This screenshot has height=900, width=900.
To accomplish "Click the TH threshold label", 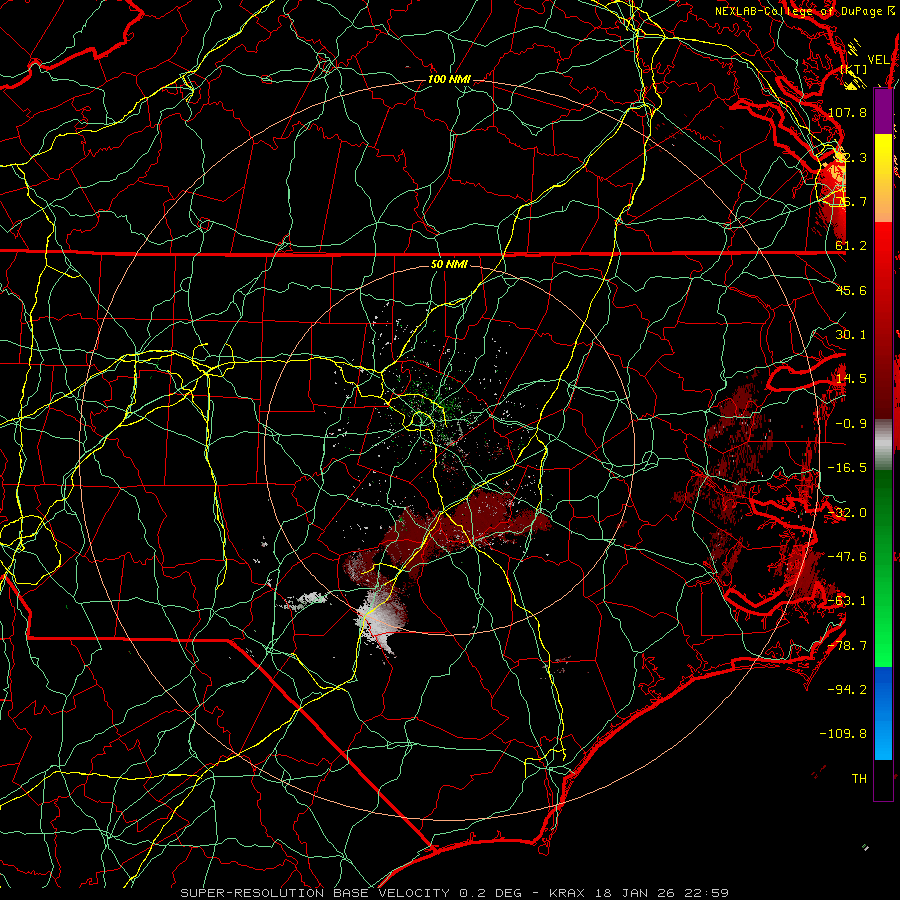I will pyautogui.click(x=859, y=779).
